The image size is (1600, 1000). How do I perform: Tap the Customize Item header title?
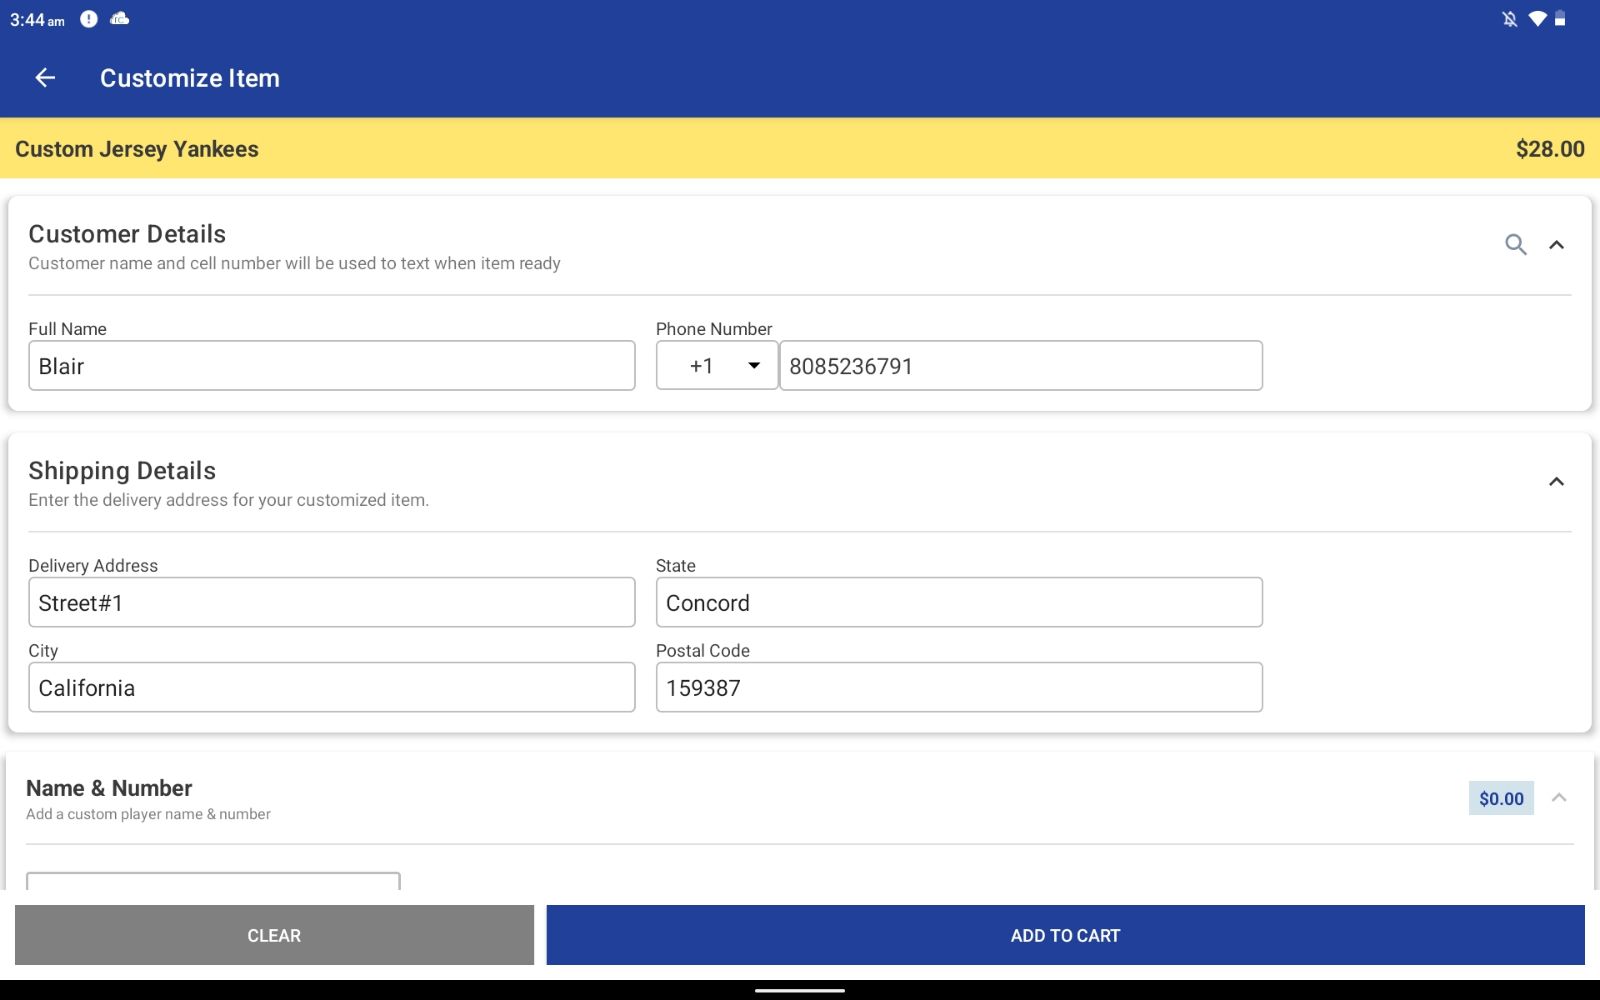click(x=190, y=78)
